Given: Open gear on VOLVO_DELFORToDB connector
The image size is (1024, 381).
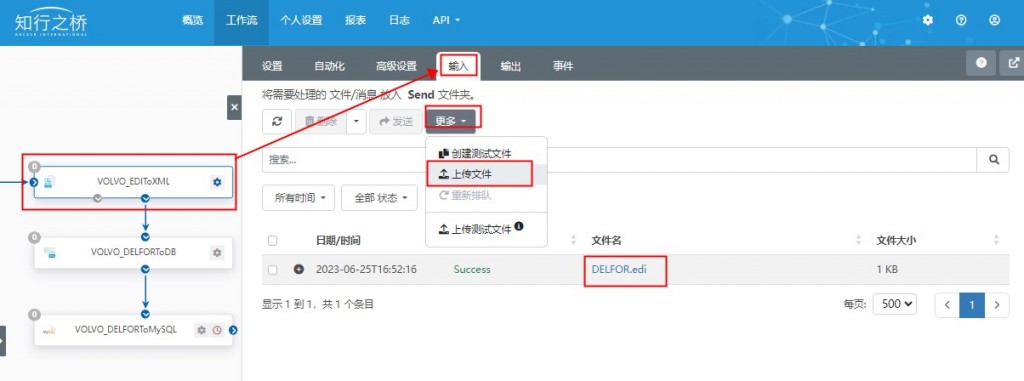Looking at the screenshot, I should coord(217,253).
